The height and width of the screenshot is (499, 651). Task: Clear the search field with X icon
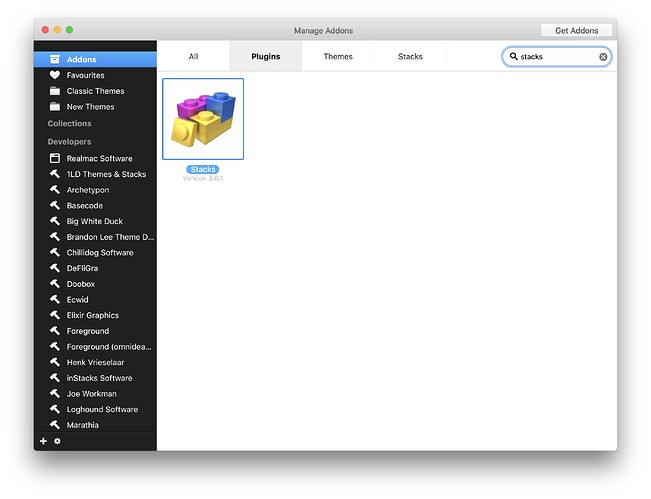(x=603, y=57)
